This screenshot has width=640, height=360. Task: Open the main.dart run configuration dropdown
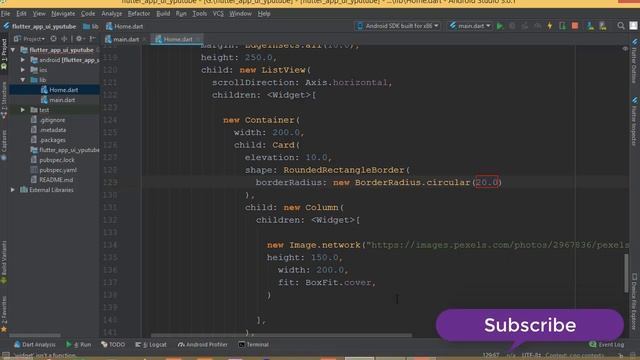point(470,26)
